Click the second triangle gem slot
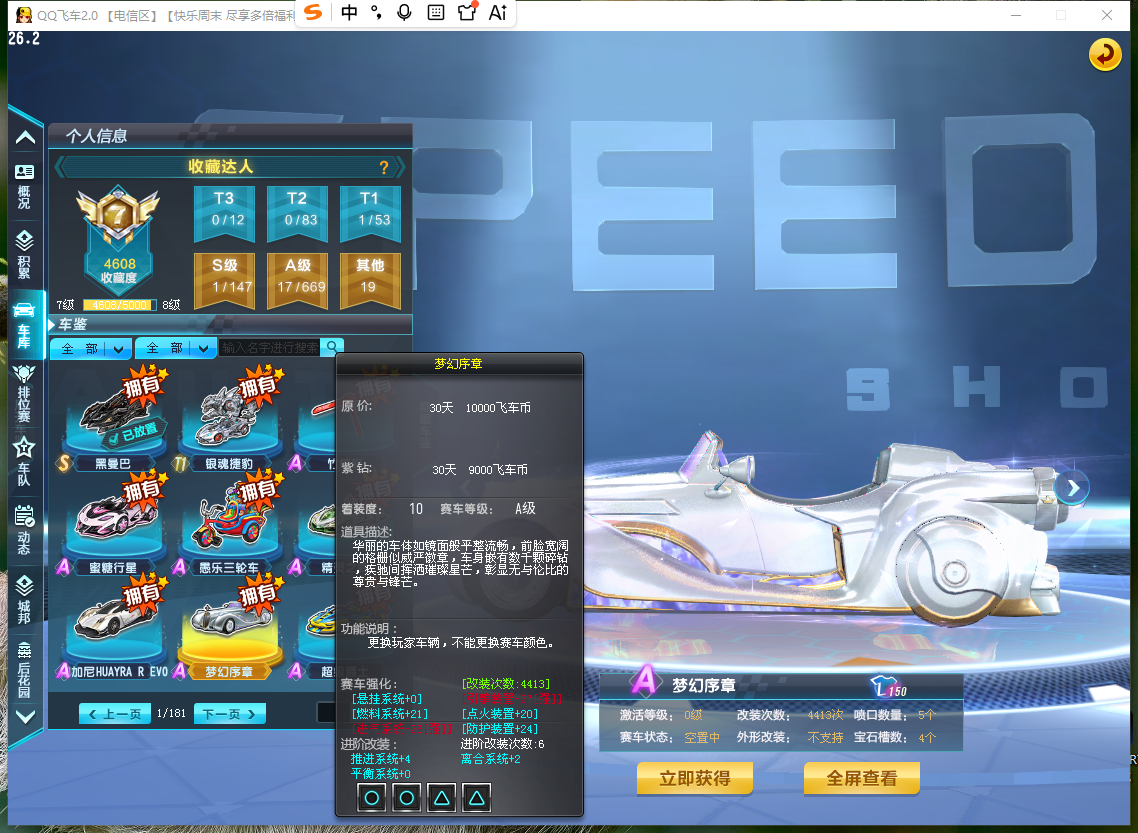Image resolution: width=1138 pixels, height=833 pixels. (476, 798)
